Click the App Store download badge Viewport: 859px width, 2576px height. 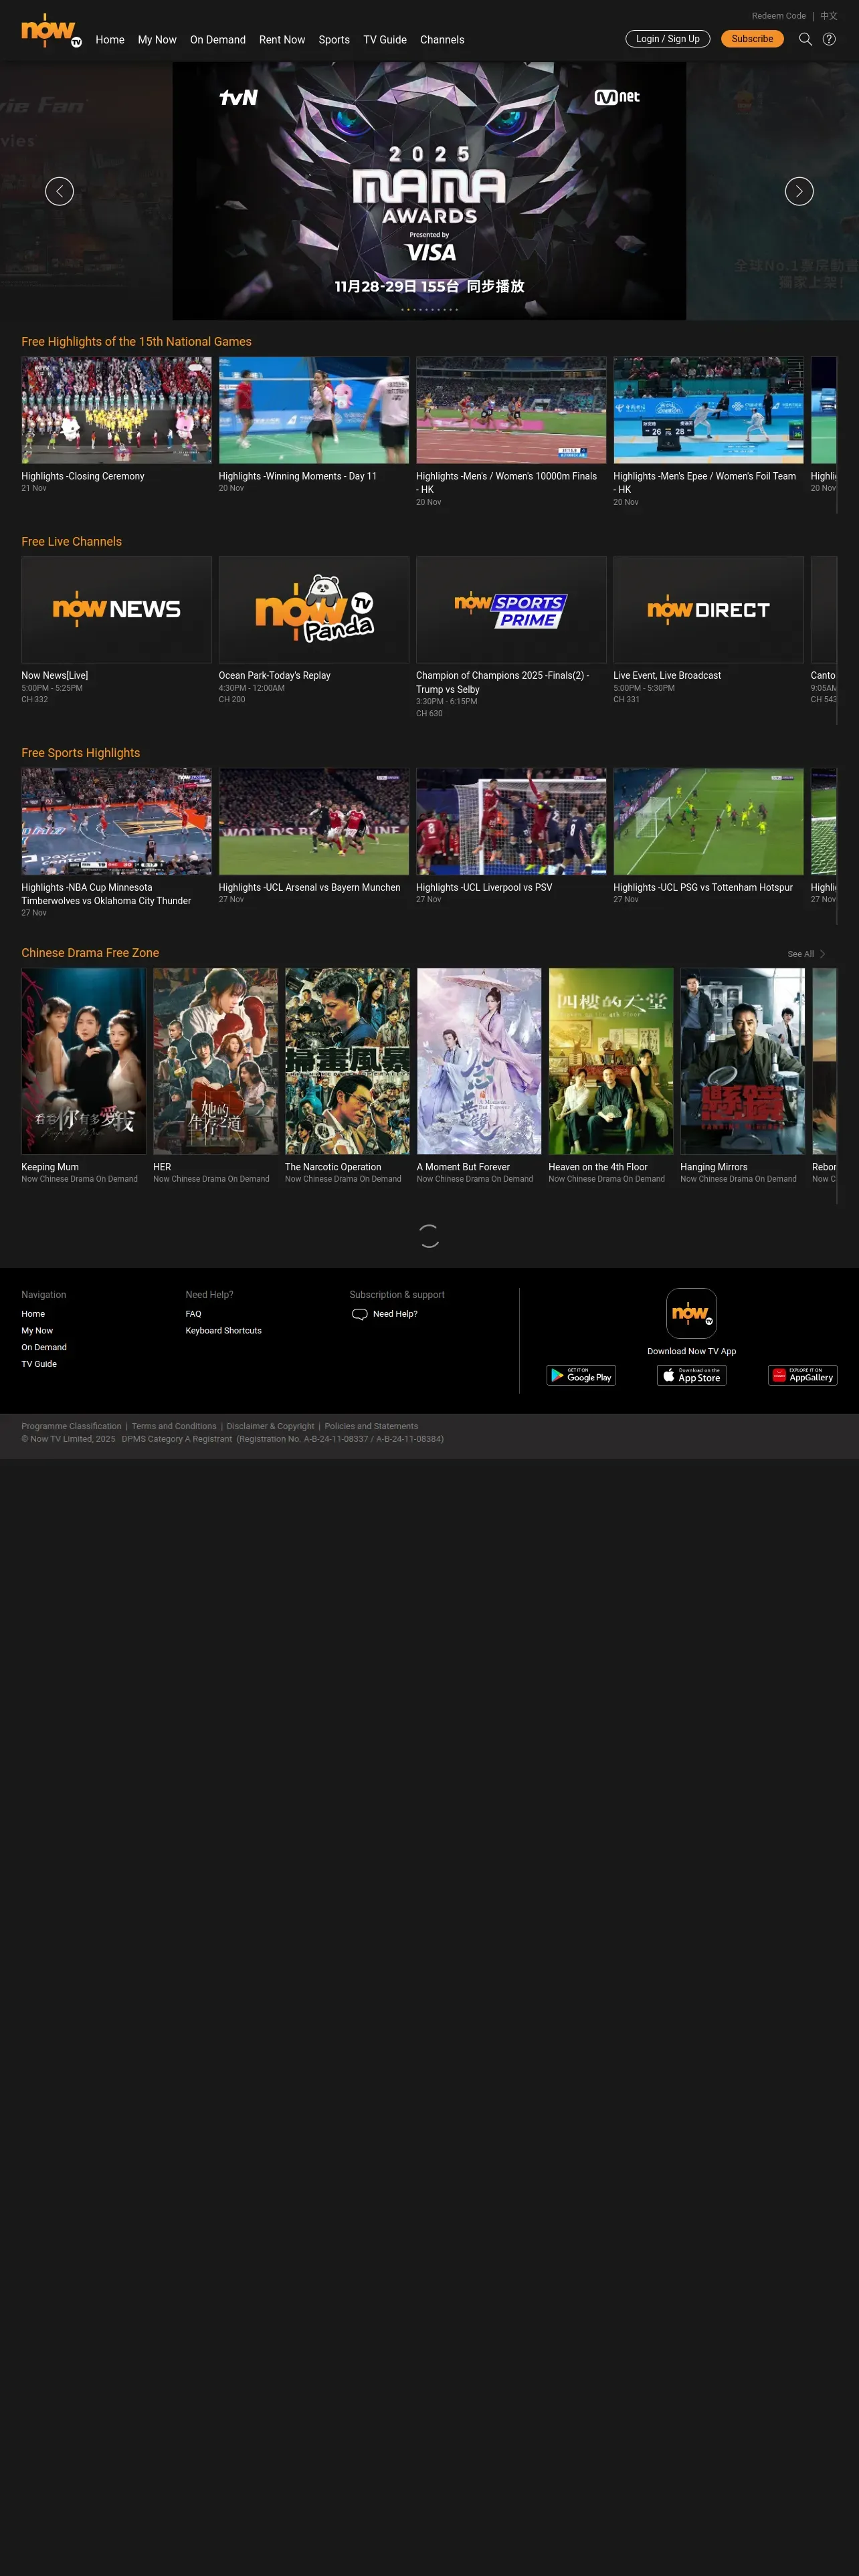[x=692, y=1375]
